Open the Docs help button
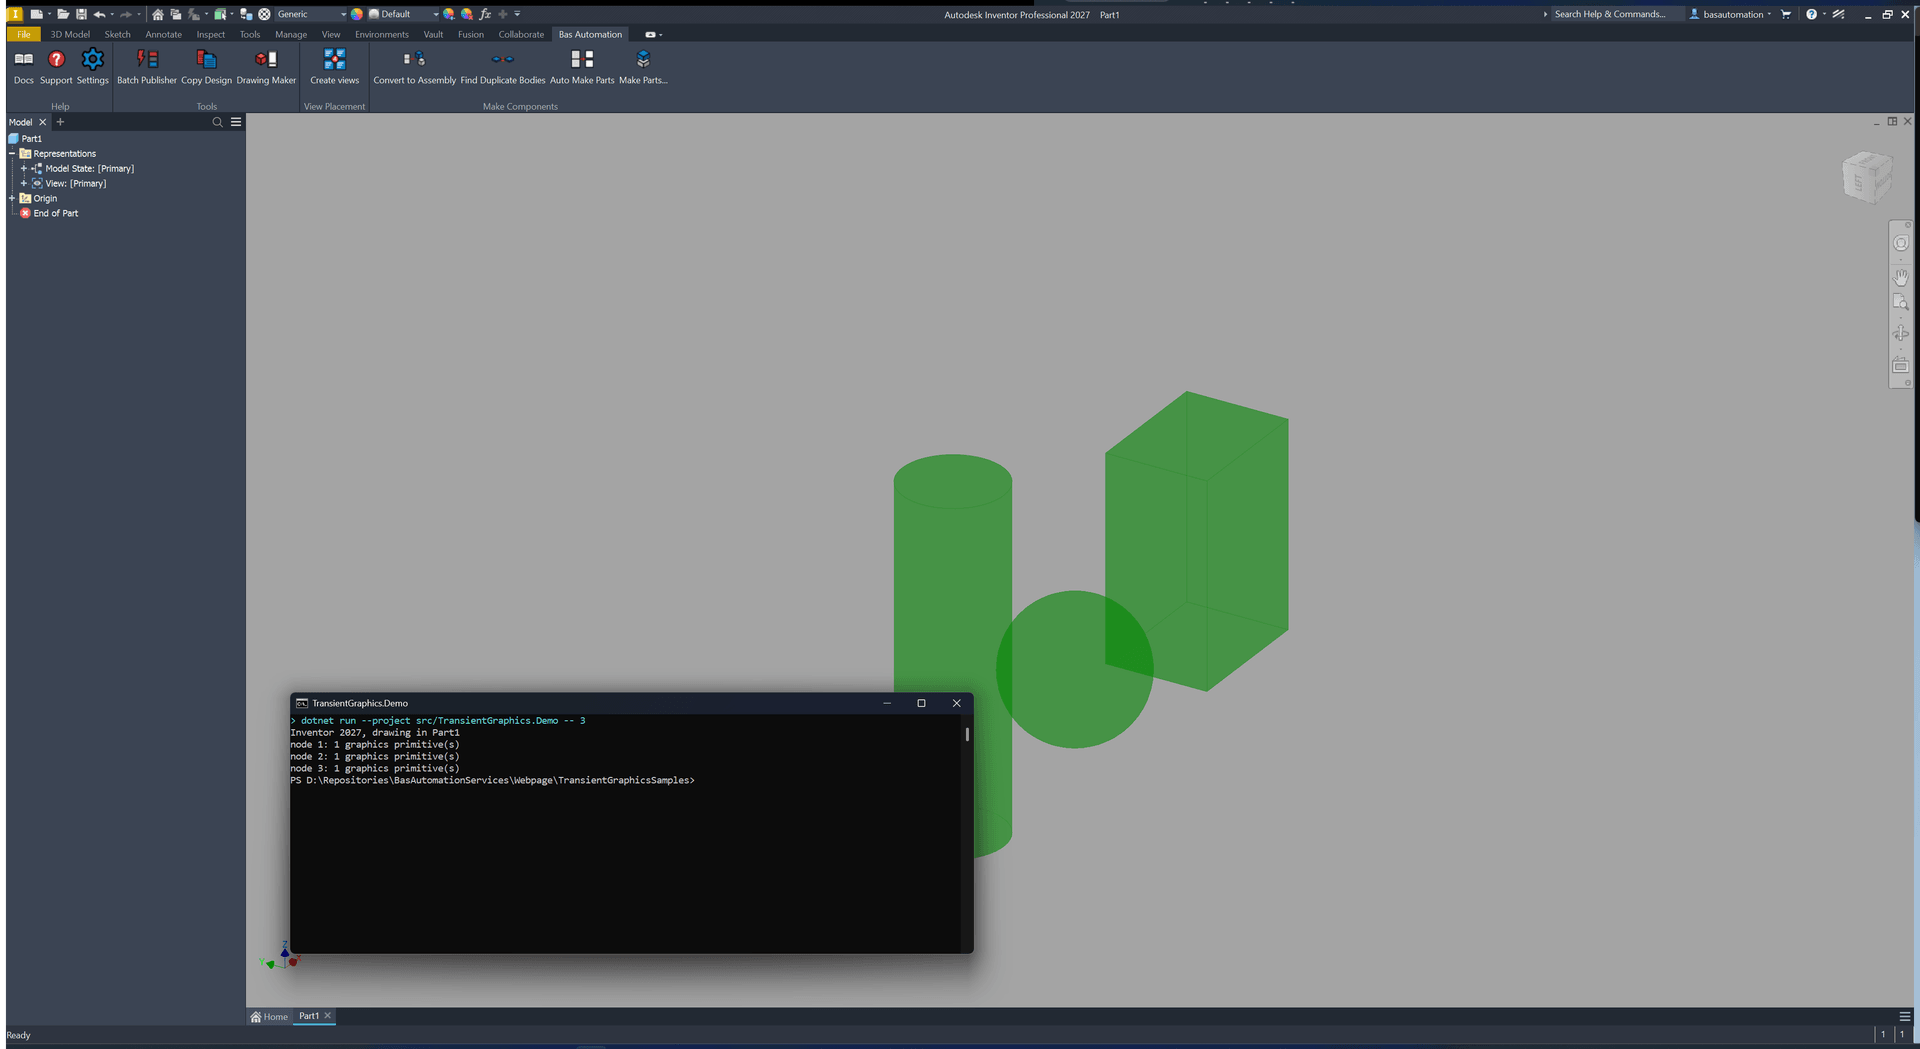Viewport: 1920px width, 1049px height. [x=23, y=67]
